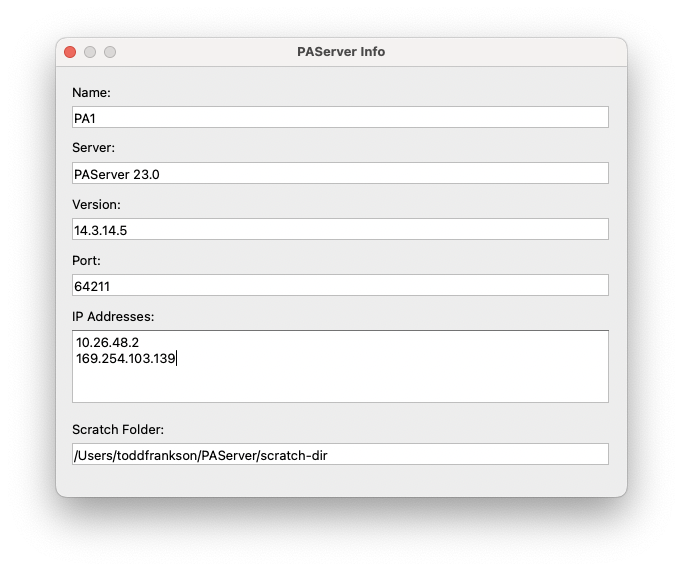Click the IP Addresses: label
Viewport: 683px width, 571px height.
pyautogui.click(x=113, y=317)
